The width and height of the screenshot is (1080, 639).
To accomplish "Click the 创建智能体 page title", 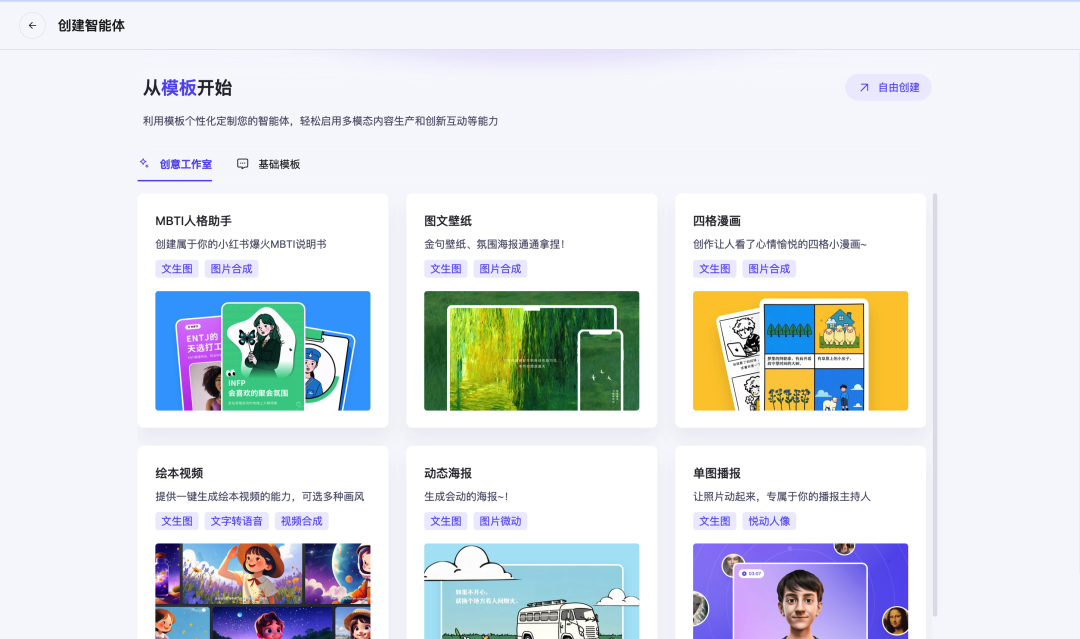I will tap(92, 25).
